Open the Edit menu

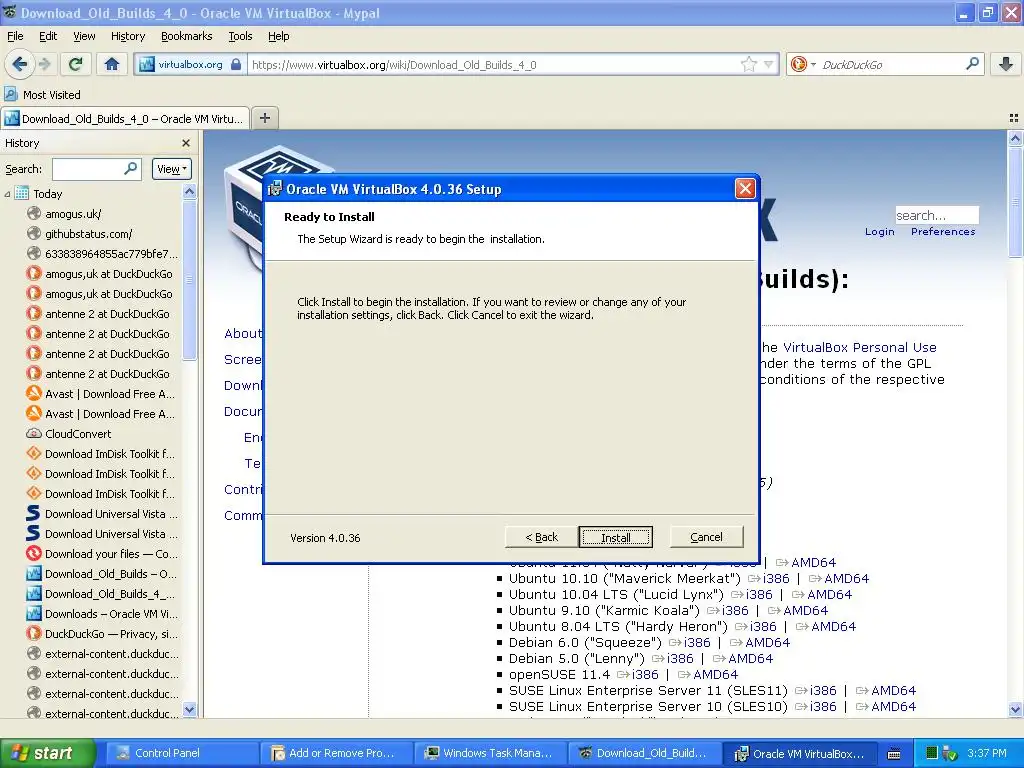48,36
